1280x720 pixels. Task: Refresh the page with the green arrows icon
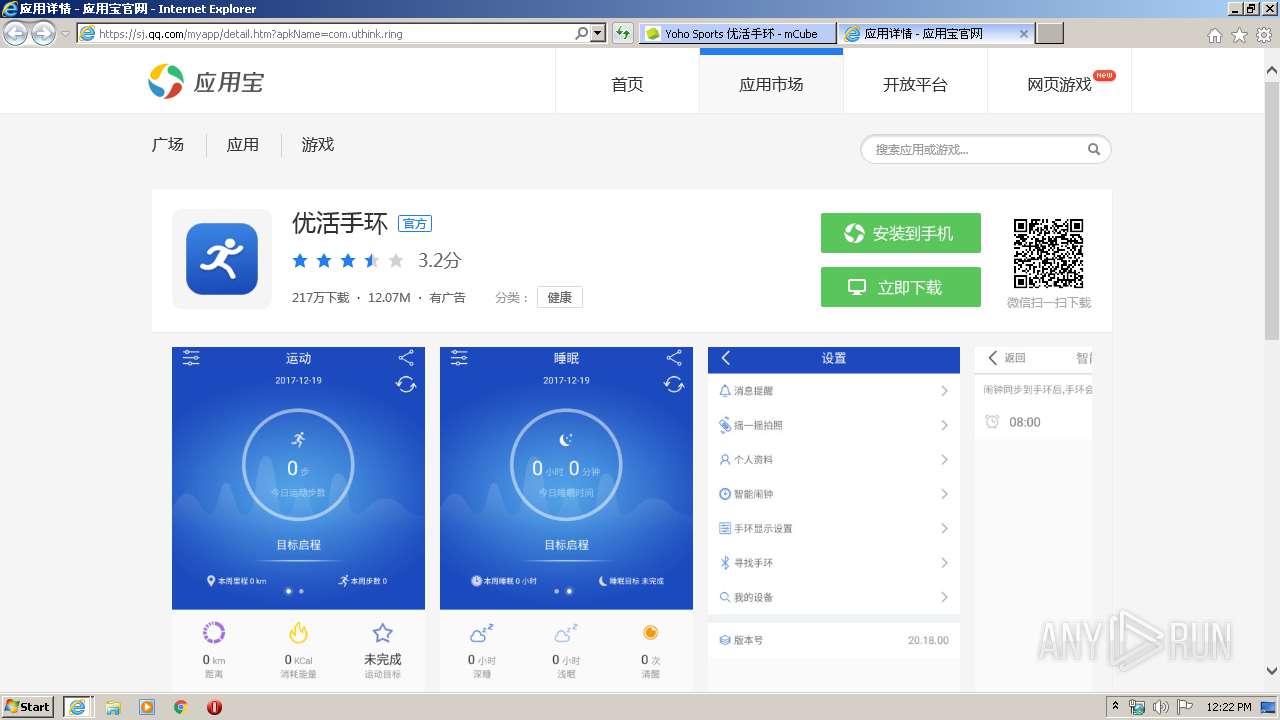click(x=622, y=33)
